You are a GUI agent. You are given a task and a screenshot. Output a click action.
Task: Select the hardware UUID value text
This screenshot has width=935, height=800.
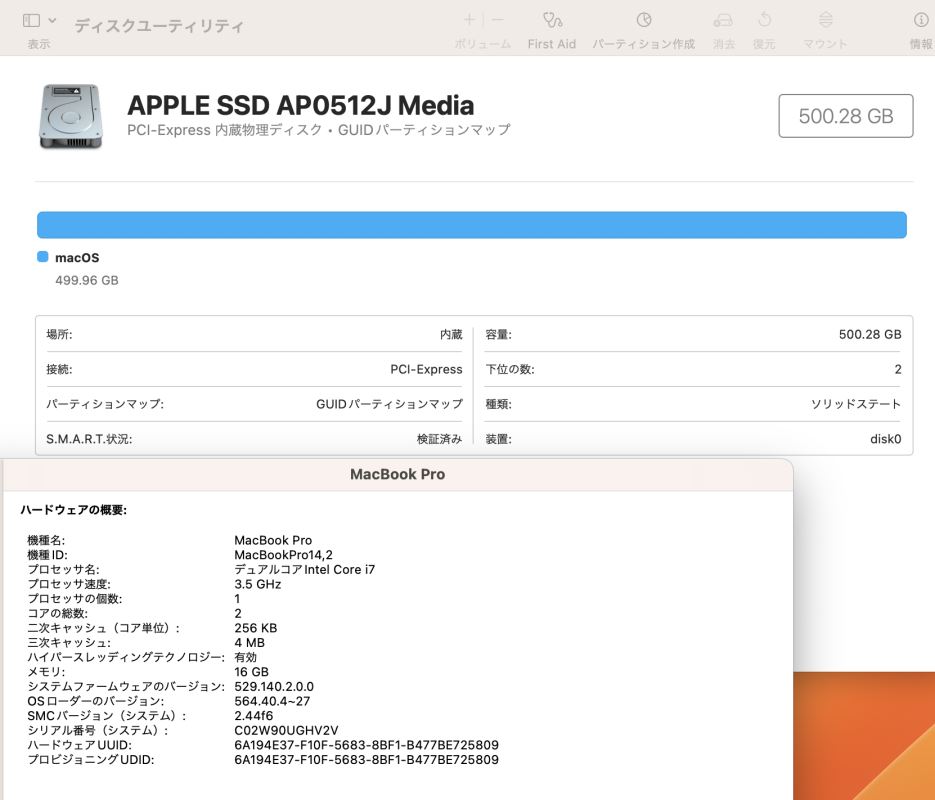coord(366,745)
